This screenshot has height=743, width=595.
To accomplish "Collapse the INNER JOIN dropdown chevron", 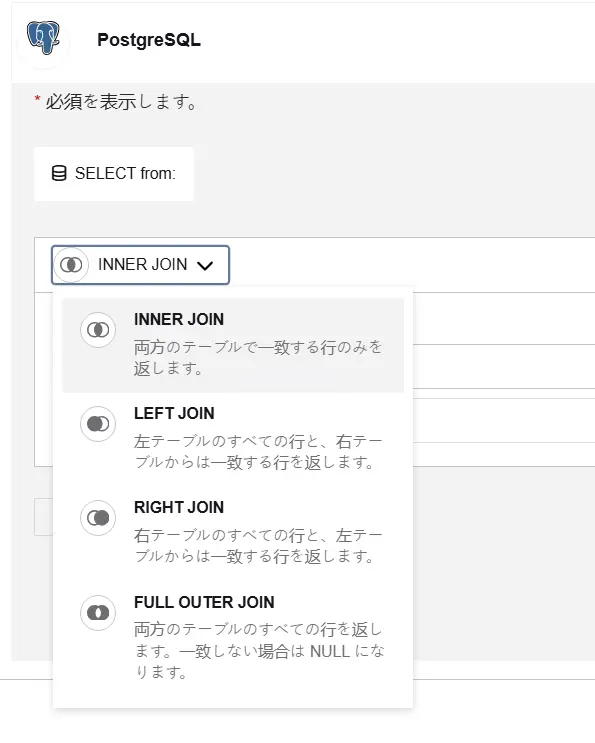I will tap(205, 265).
